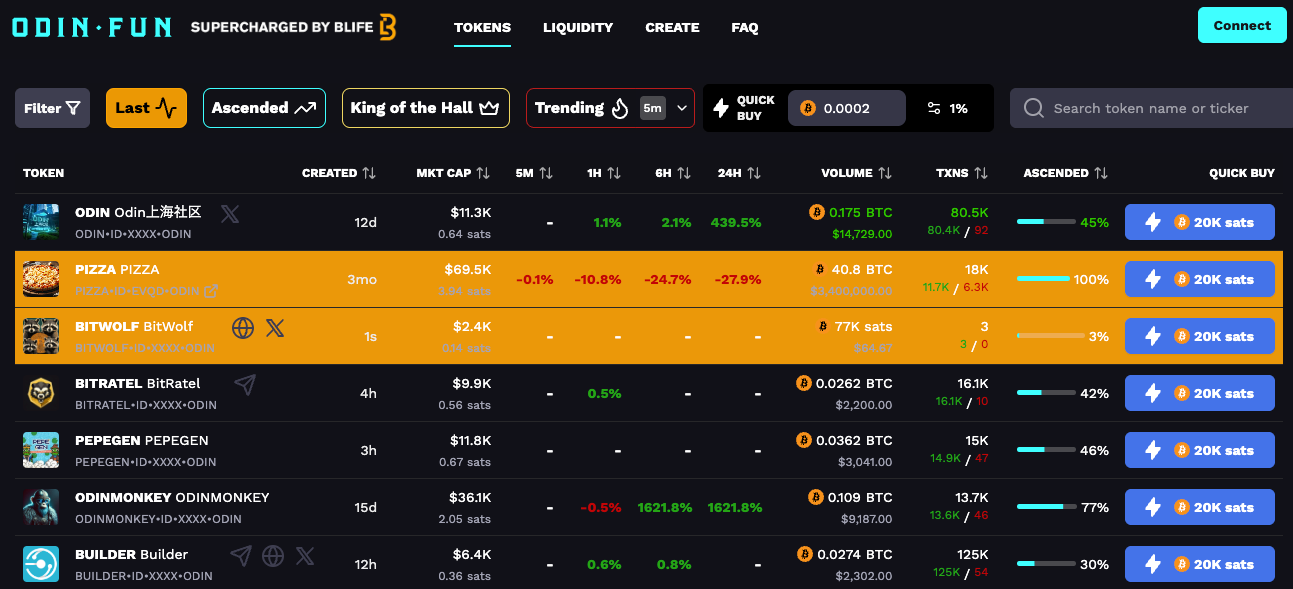Quick buy 20K sats of PIZZA
Screen dimensions: 1293x589
tap(1200, 279)
